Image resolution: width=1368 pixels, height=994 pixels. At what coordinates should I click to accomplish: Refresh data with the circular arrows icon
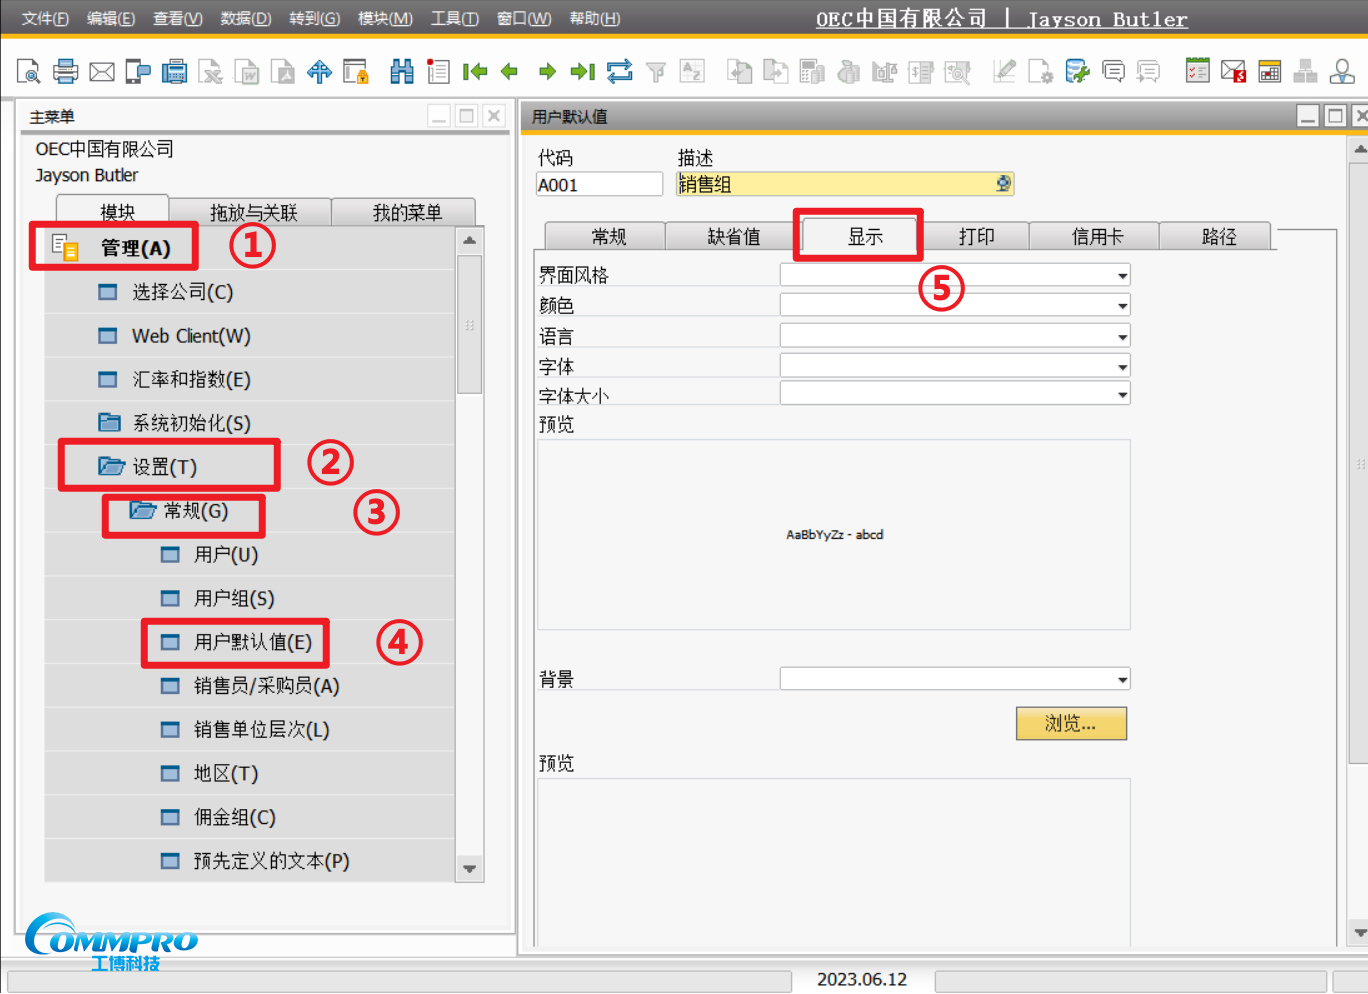click(x=619, y=71)
